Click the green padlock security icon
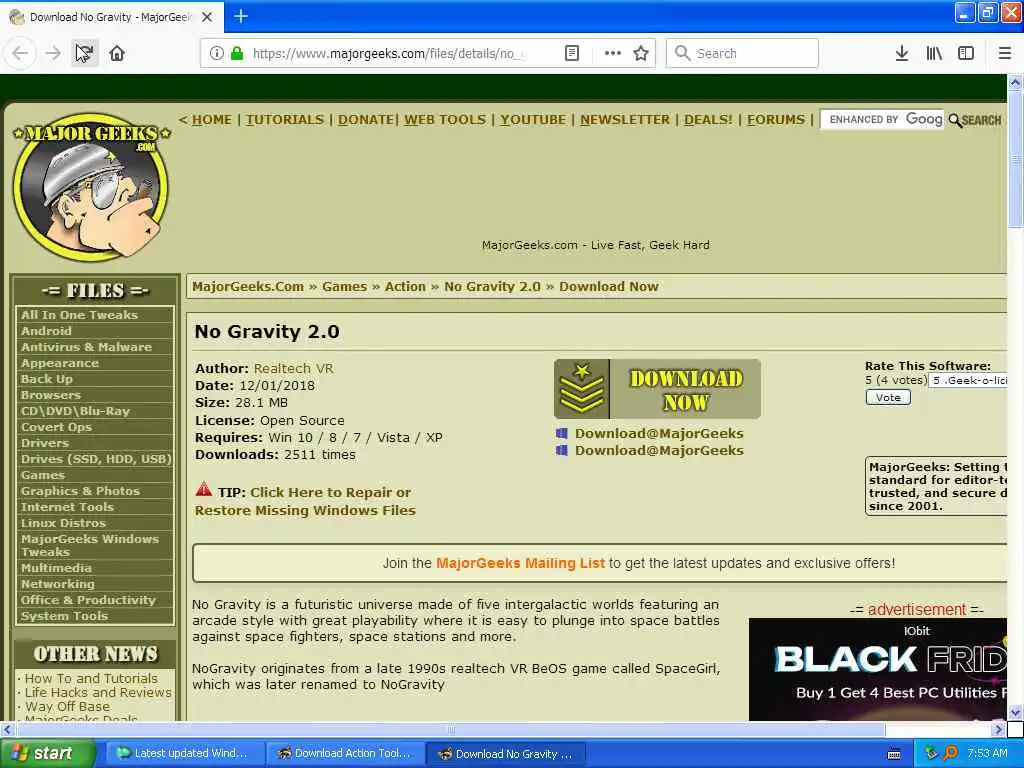 (x=237, y=54)
